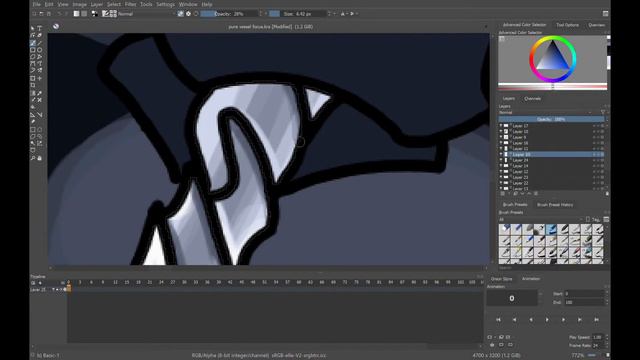640x360 pixels.
Task: Click the Undo arrow in toolbar
Action: (x=59, y=14)
